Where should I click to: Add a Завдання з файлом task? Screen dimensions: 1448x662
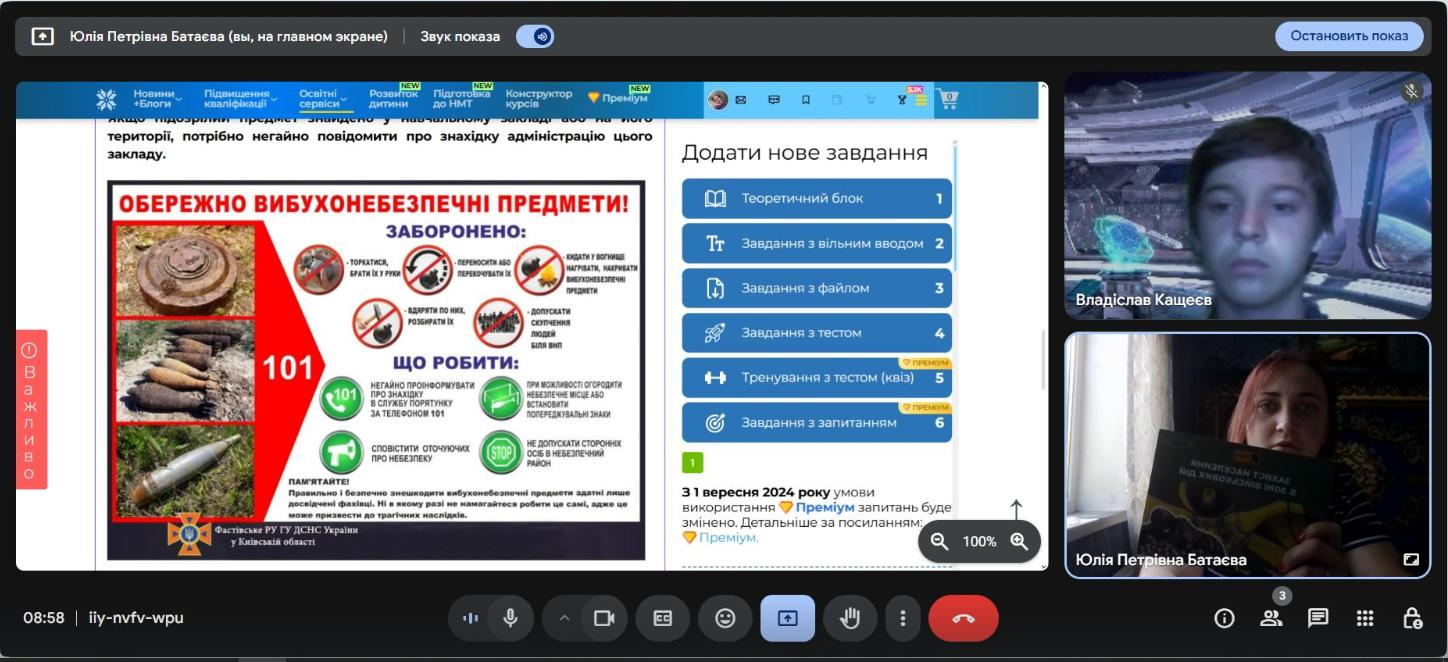(x=816, y=288)
